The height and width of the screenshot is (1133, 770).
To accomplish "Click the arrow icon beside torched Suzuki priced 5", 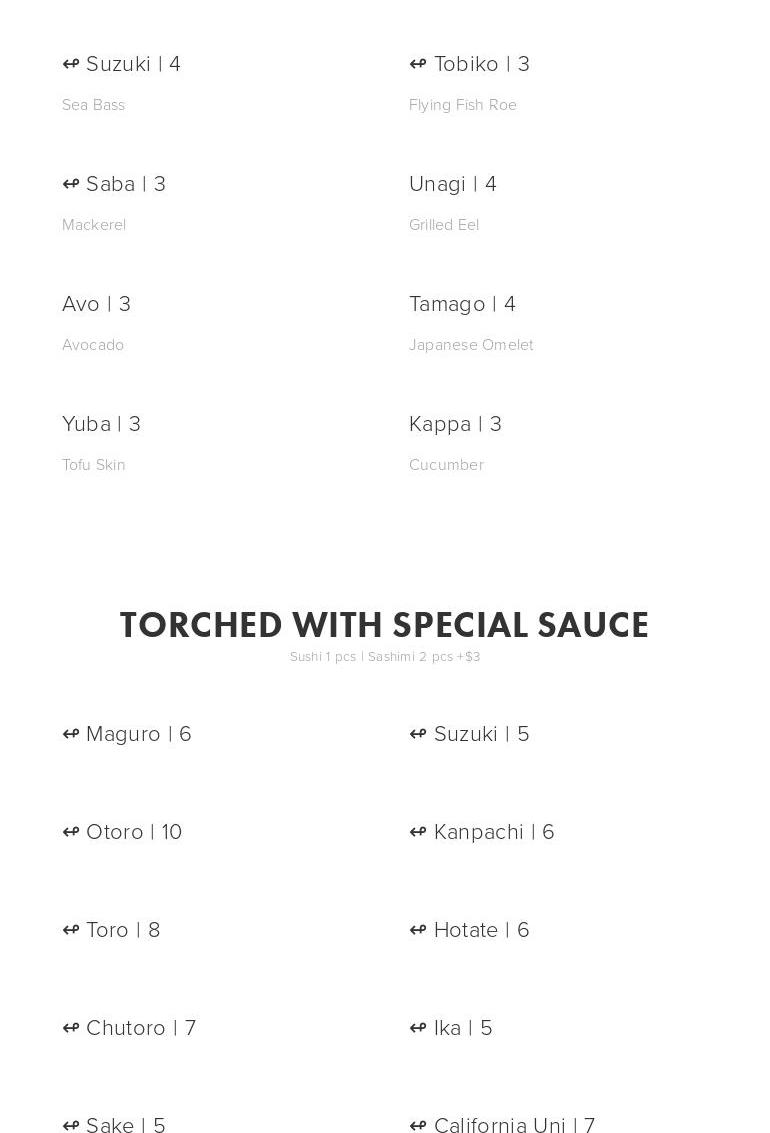I will coord(418,734).
